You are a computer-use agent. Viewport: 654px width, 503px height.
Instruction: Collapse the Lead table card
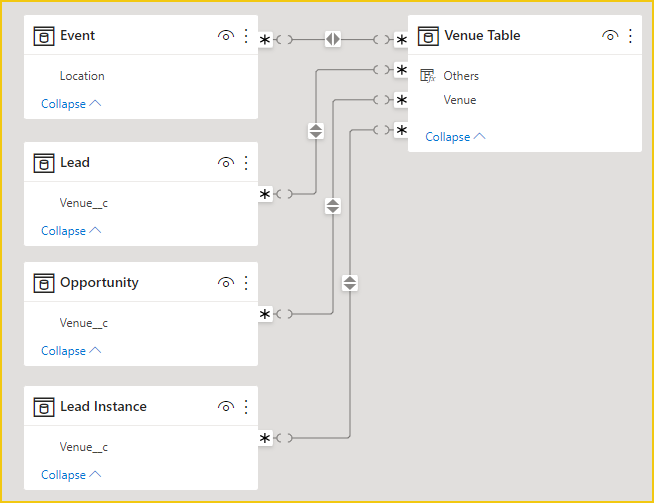pyautogui.click(x=71, y=231)
